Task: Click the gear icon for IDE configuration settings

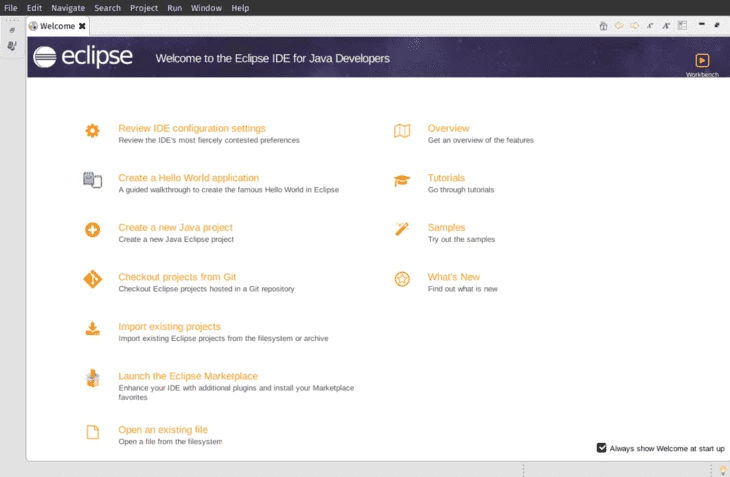Action: [92, 131]
